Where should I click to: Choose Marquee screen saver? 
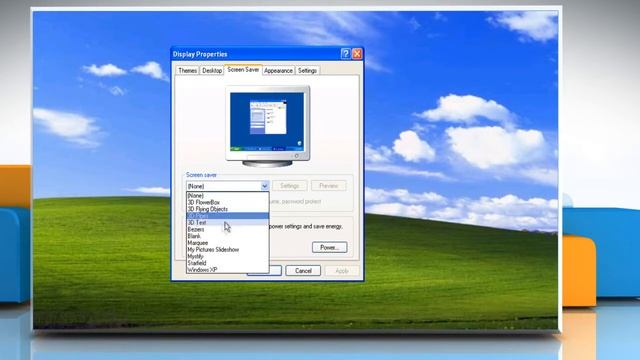[x=227, y=243]
